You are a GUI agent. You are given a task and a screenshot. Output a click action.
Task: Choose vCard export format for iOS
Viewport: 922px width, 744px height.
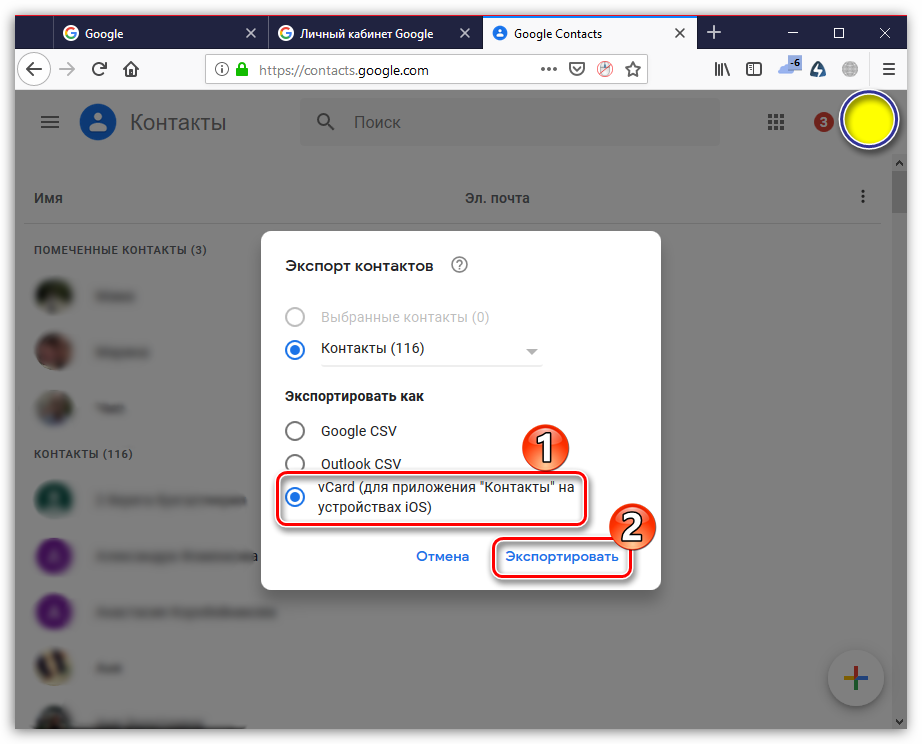pos(295,497)
